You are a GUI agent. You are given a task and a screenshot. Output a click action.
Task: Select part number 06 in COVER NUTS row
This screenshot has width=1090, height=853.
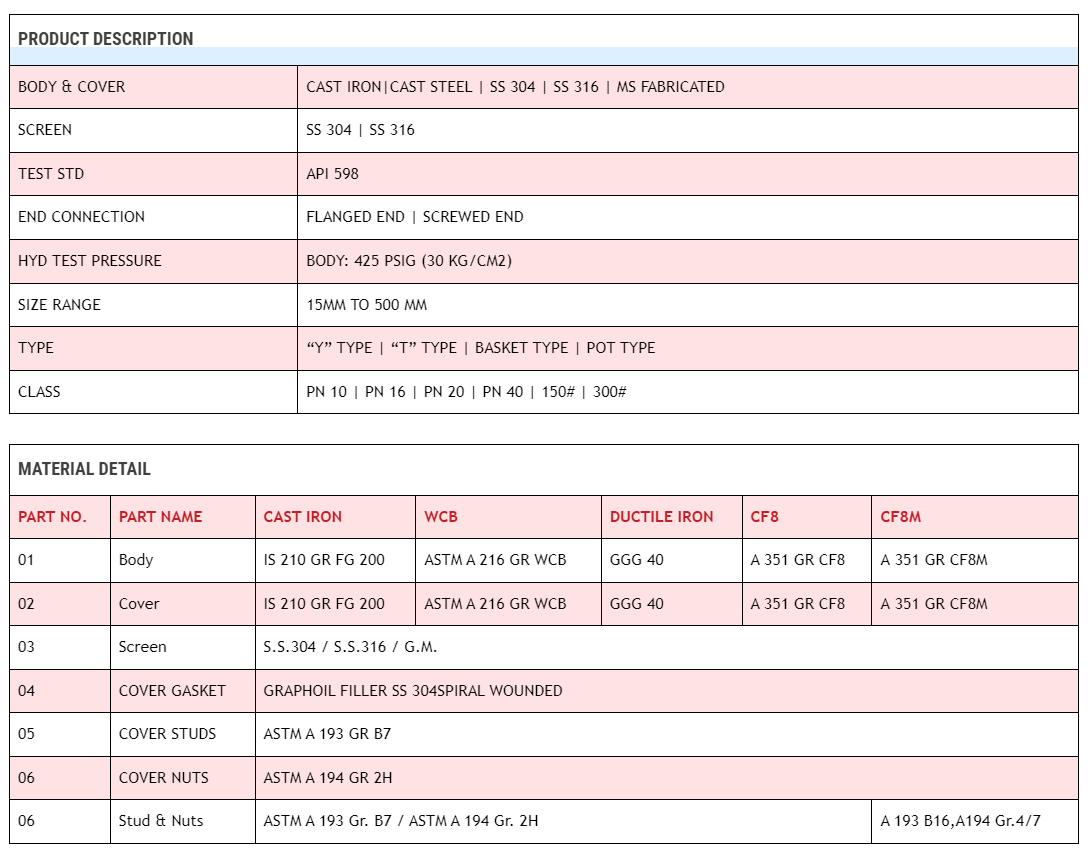click(60, 778)
